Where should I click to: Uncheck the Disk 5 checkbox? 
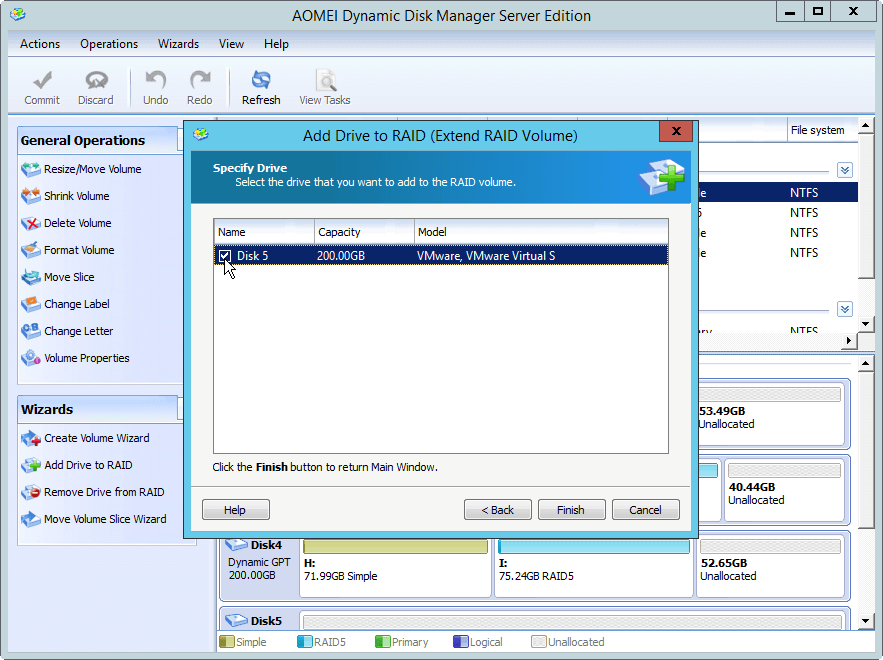click(x=225, y=256)
